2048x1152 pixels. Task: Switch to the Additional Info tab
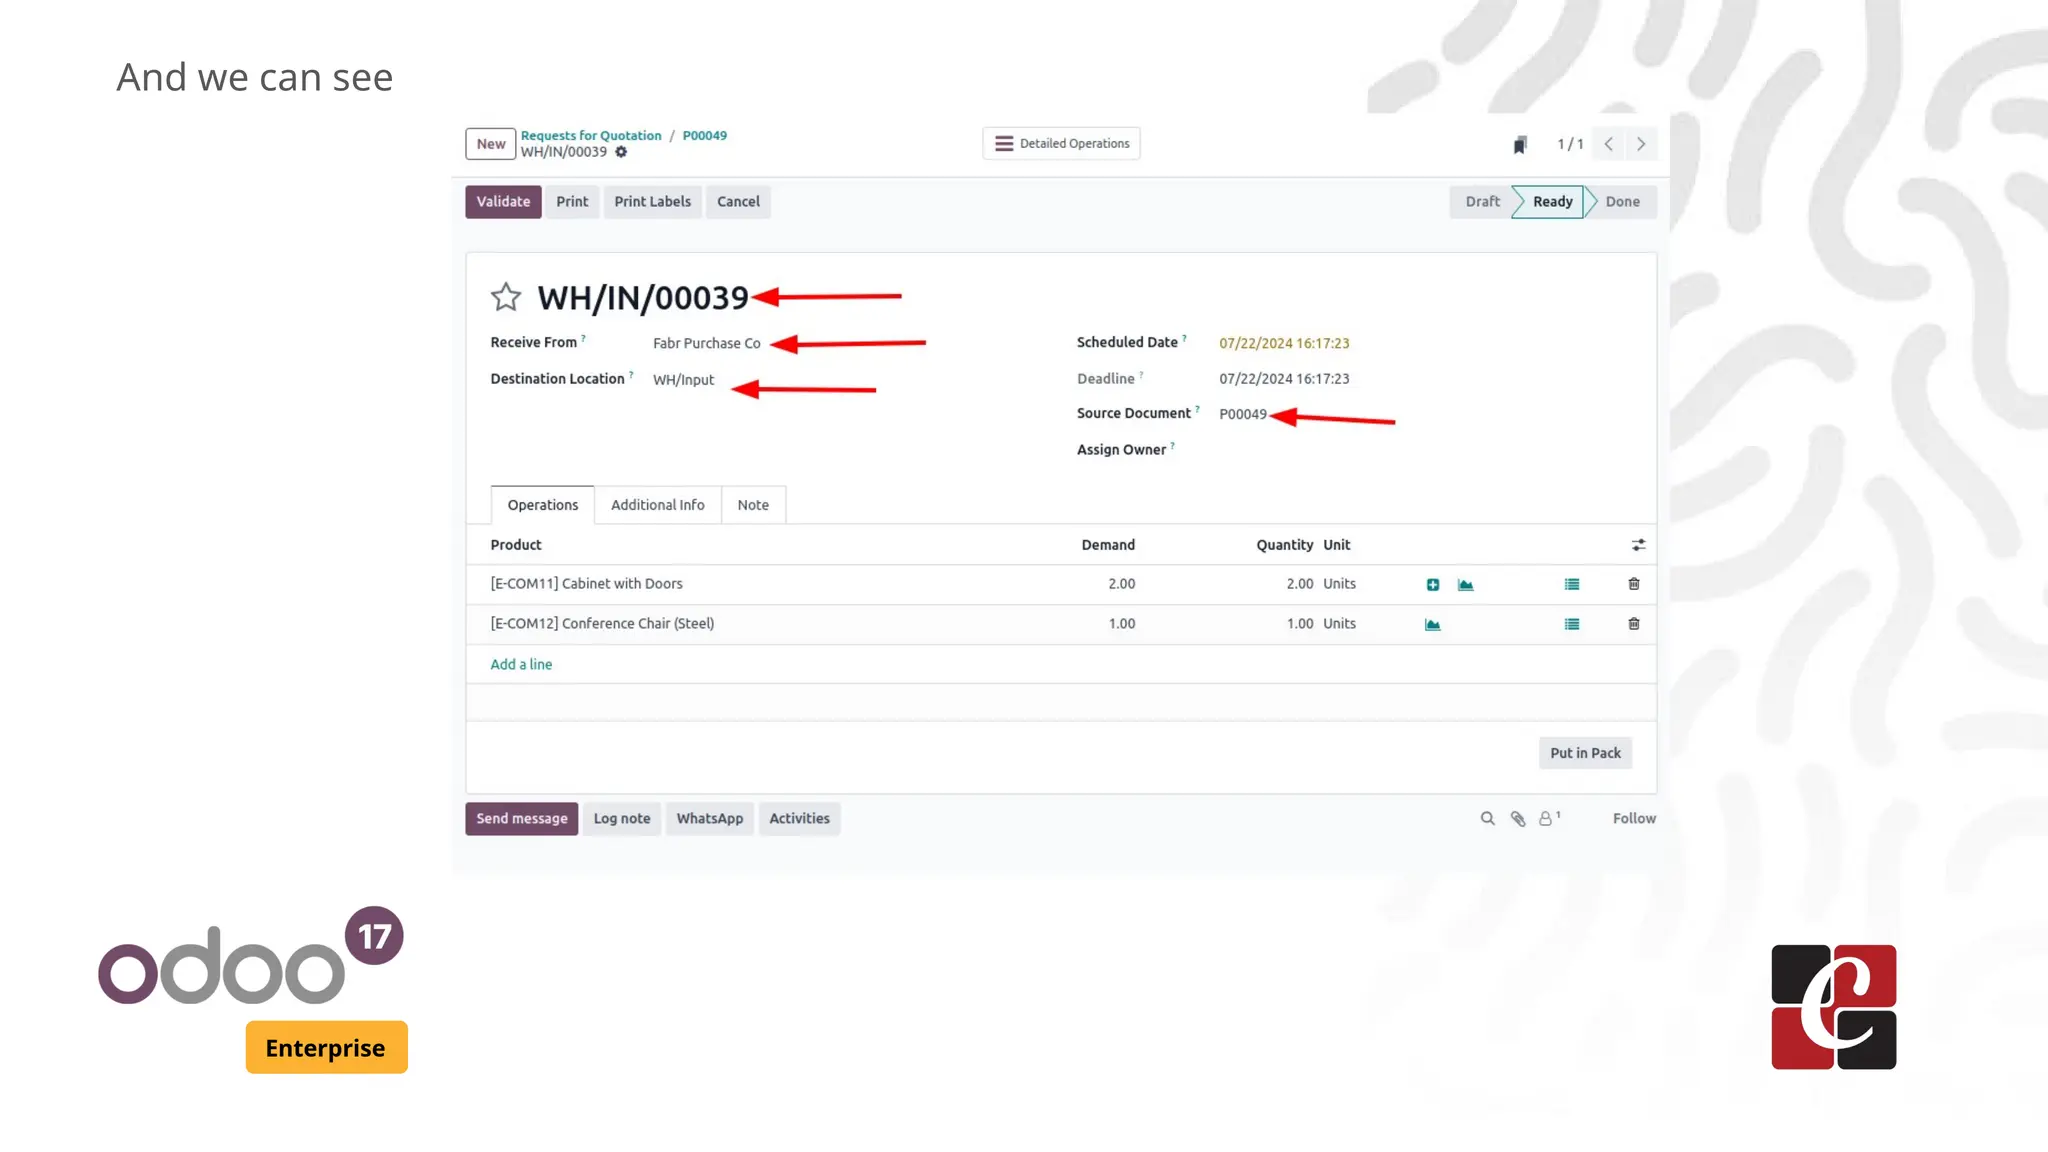657,505
